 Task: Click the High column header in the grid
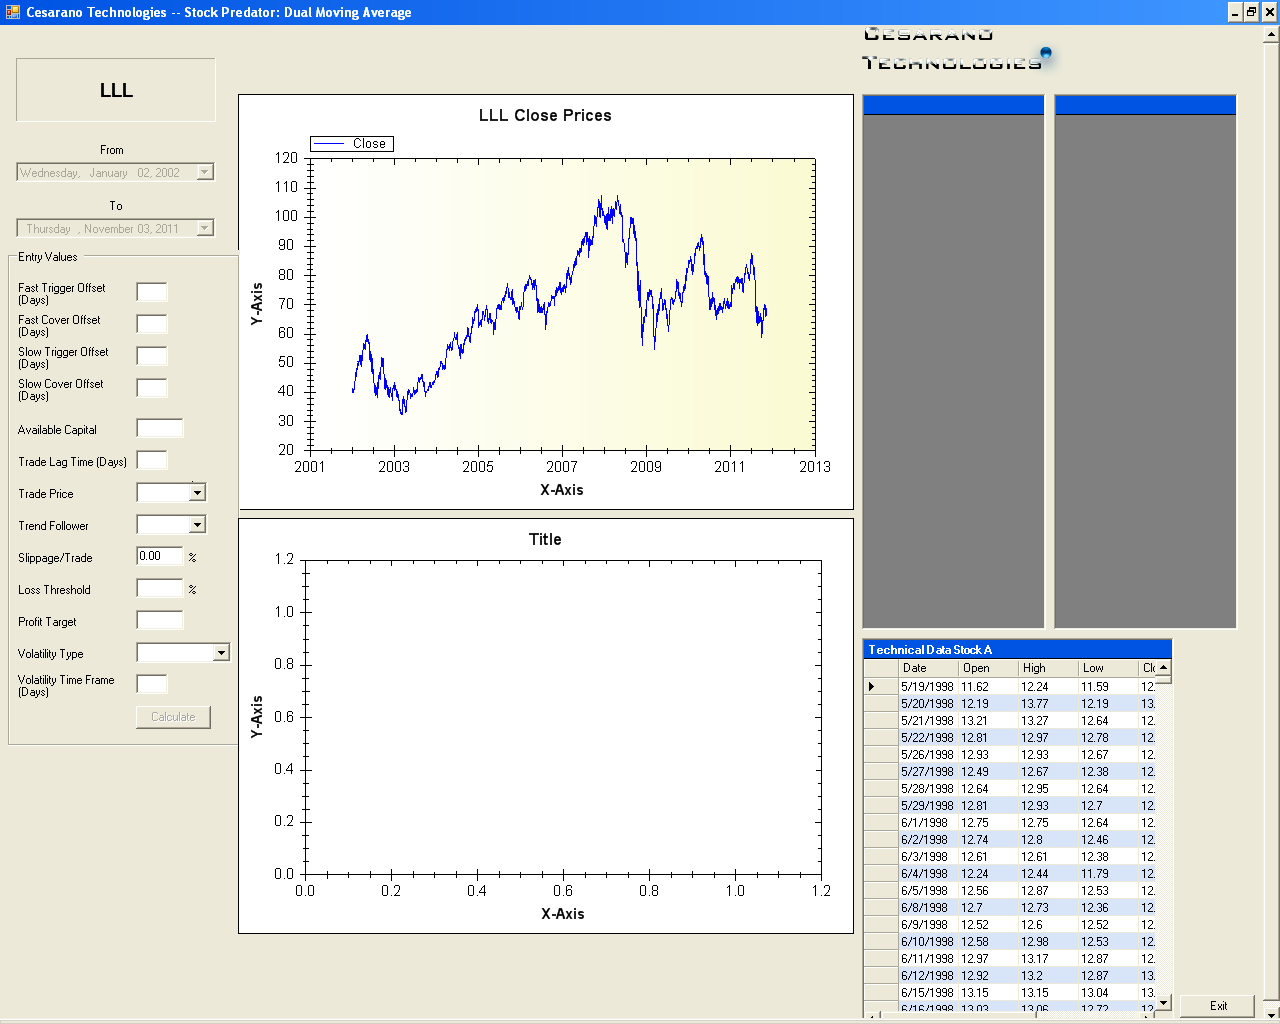click(1046, 668)
